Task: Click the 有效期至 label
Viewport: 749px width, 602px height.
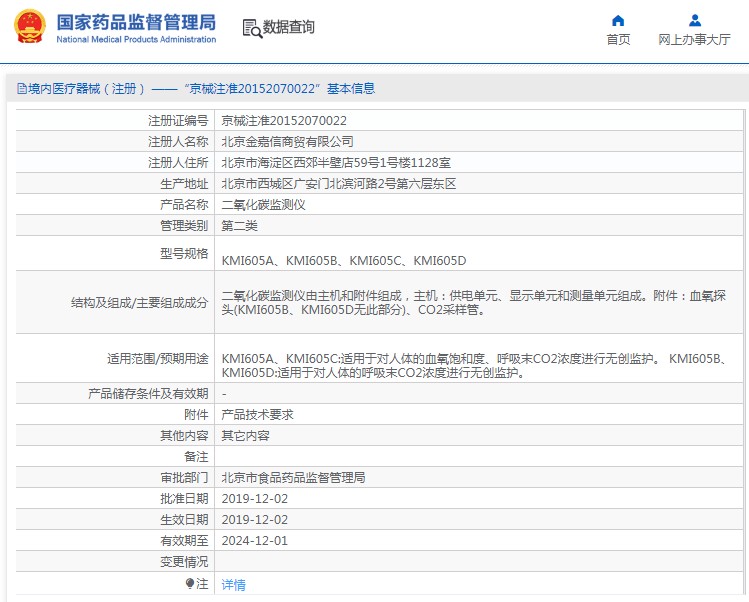Action: click(184, 541)
